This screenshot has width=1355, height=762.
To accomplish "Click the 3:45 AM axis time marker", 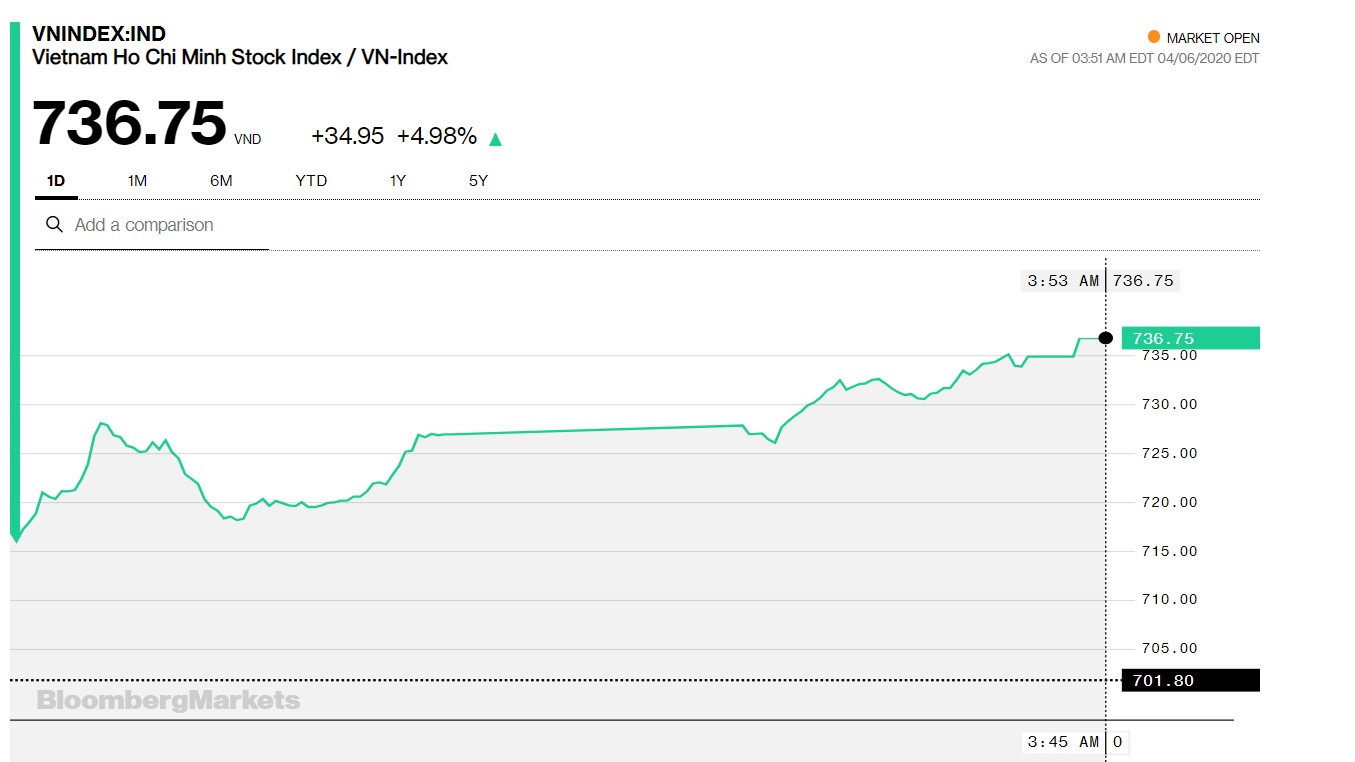I will pos(1062,742).
